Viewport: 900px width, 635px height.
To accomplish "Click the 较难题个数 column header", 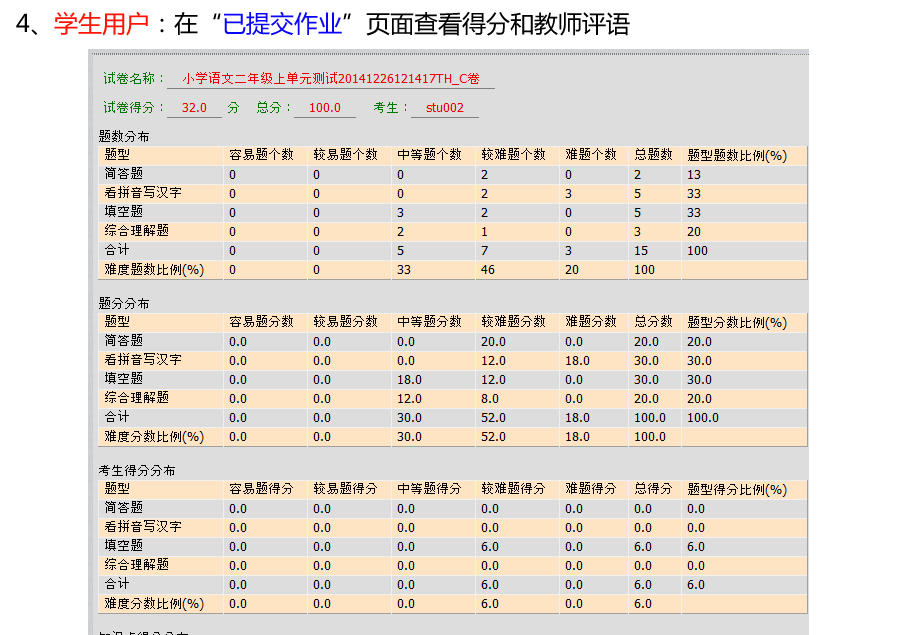I will (x=513, y=155).
